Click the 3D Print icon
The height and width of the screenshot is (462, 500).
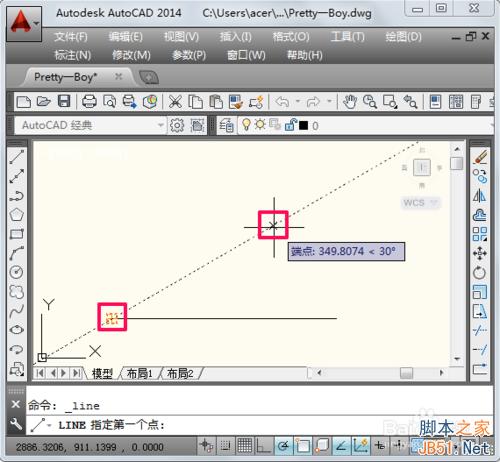[150, 102]
